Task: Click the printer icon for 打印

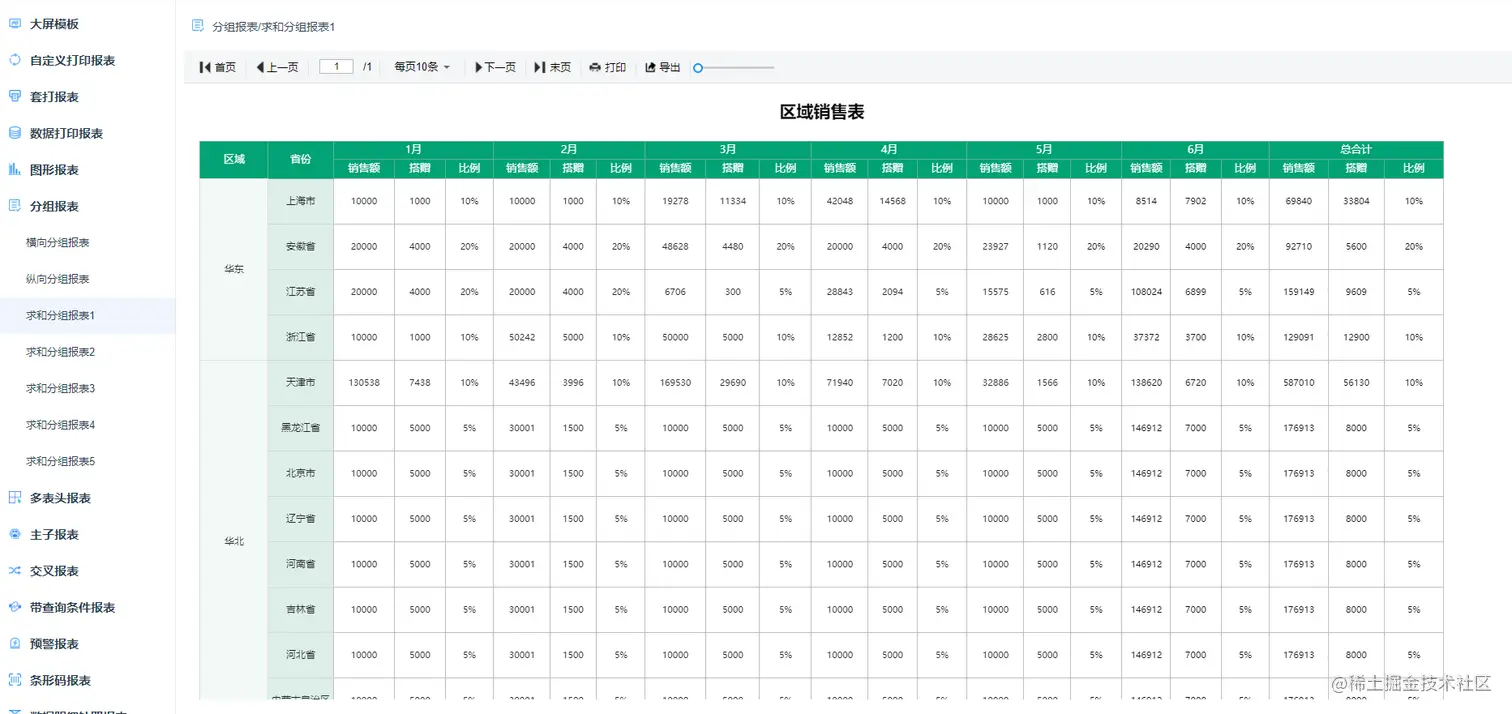Action: pos(595,67)
